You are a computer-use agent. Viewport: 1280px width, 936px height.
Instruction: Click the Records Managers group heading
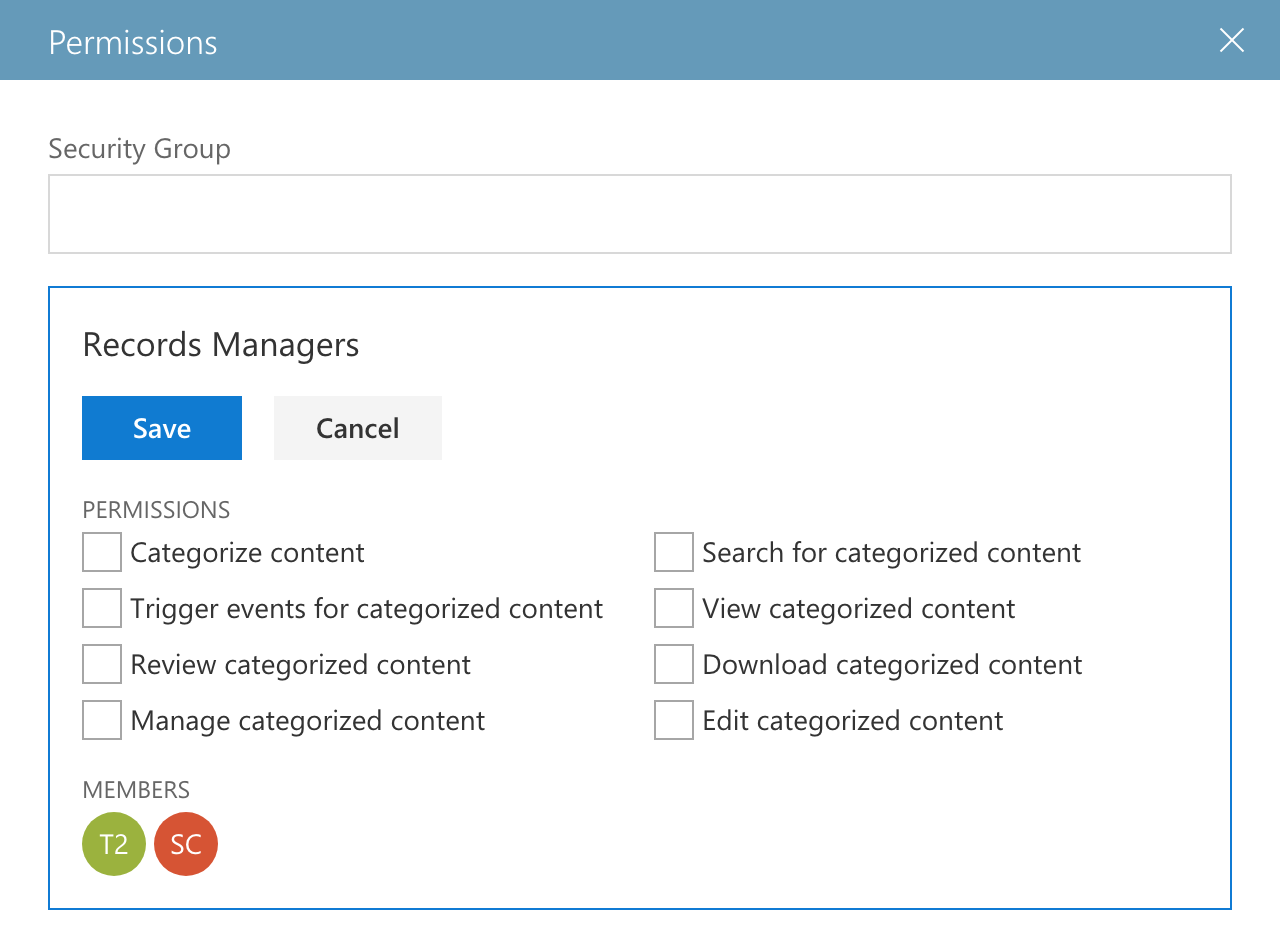click(x=221, y=345)
